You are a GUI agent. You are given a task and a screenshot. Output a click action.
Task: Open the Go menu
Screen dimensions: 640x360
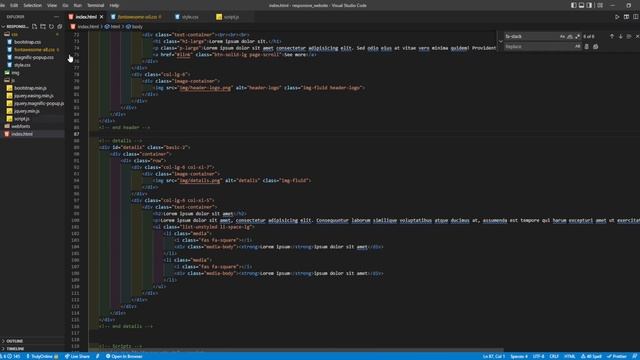65,5
